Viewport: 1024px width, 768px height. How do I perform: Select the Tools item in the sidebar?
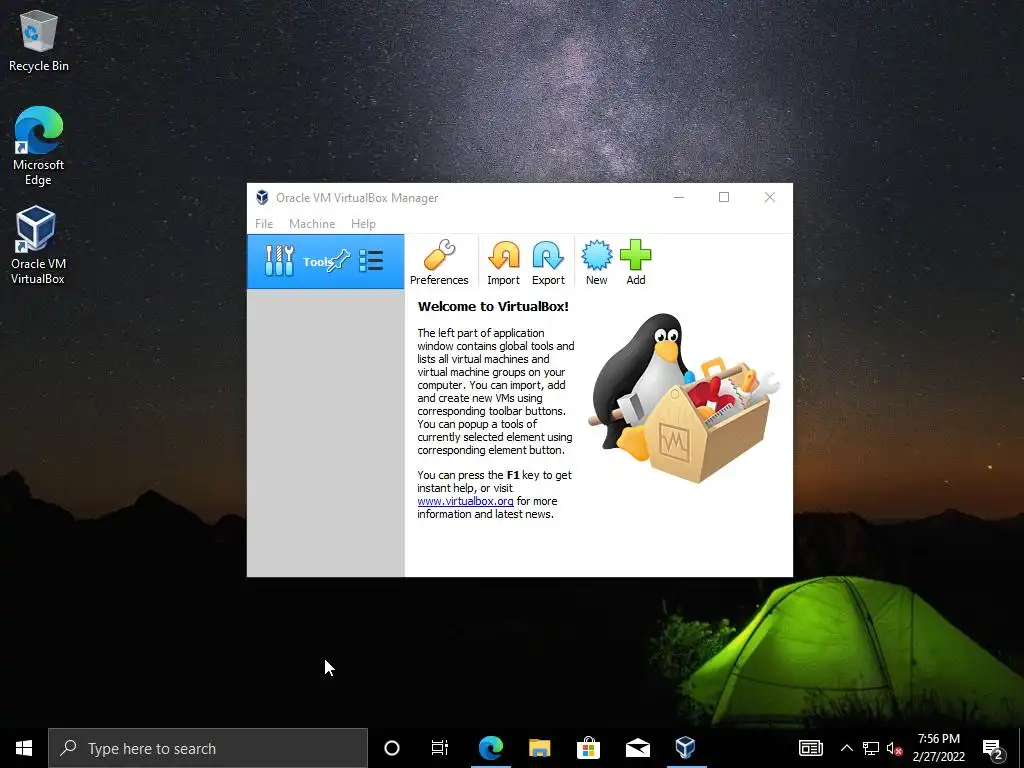point(325,261)
